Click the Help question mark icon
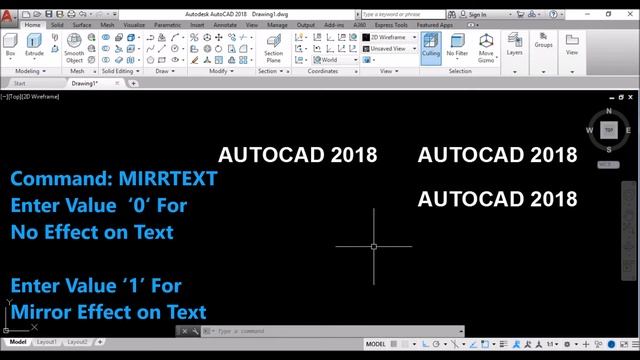The height and width of the screenshot is (360, 640). point(553,14)
